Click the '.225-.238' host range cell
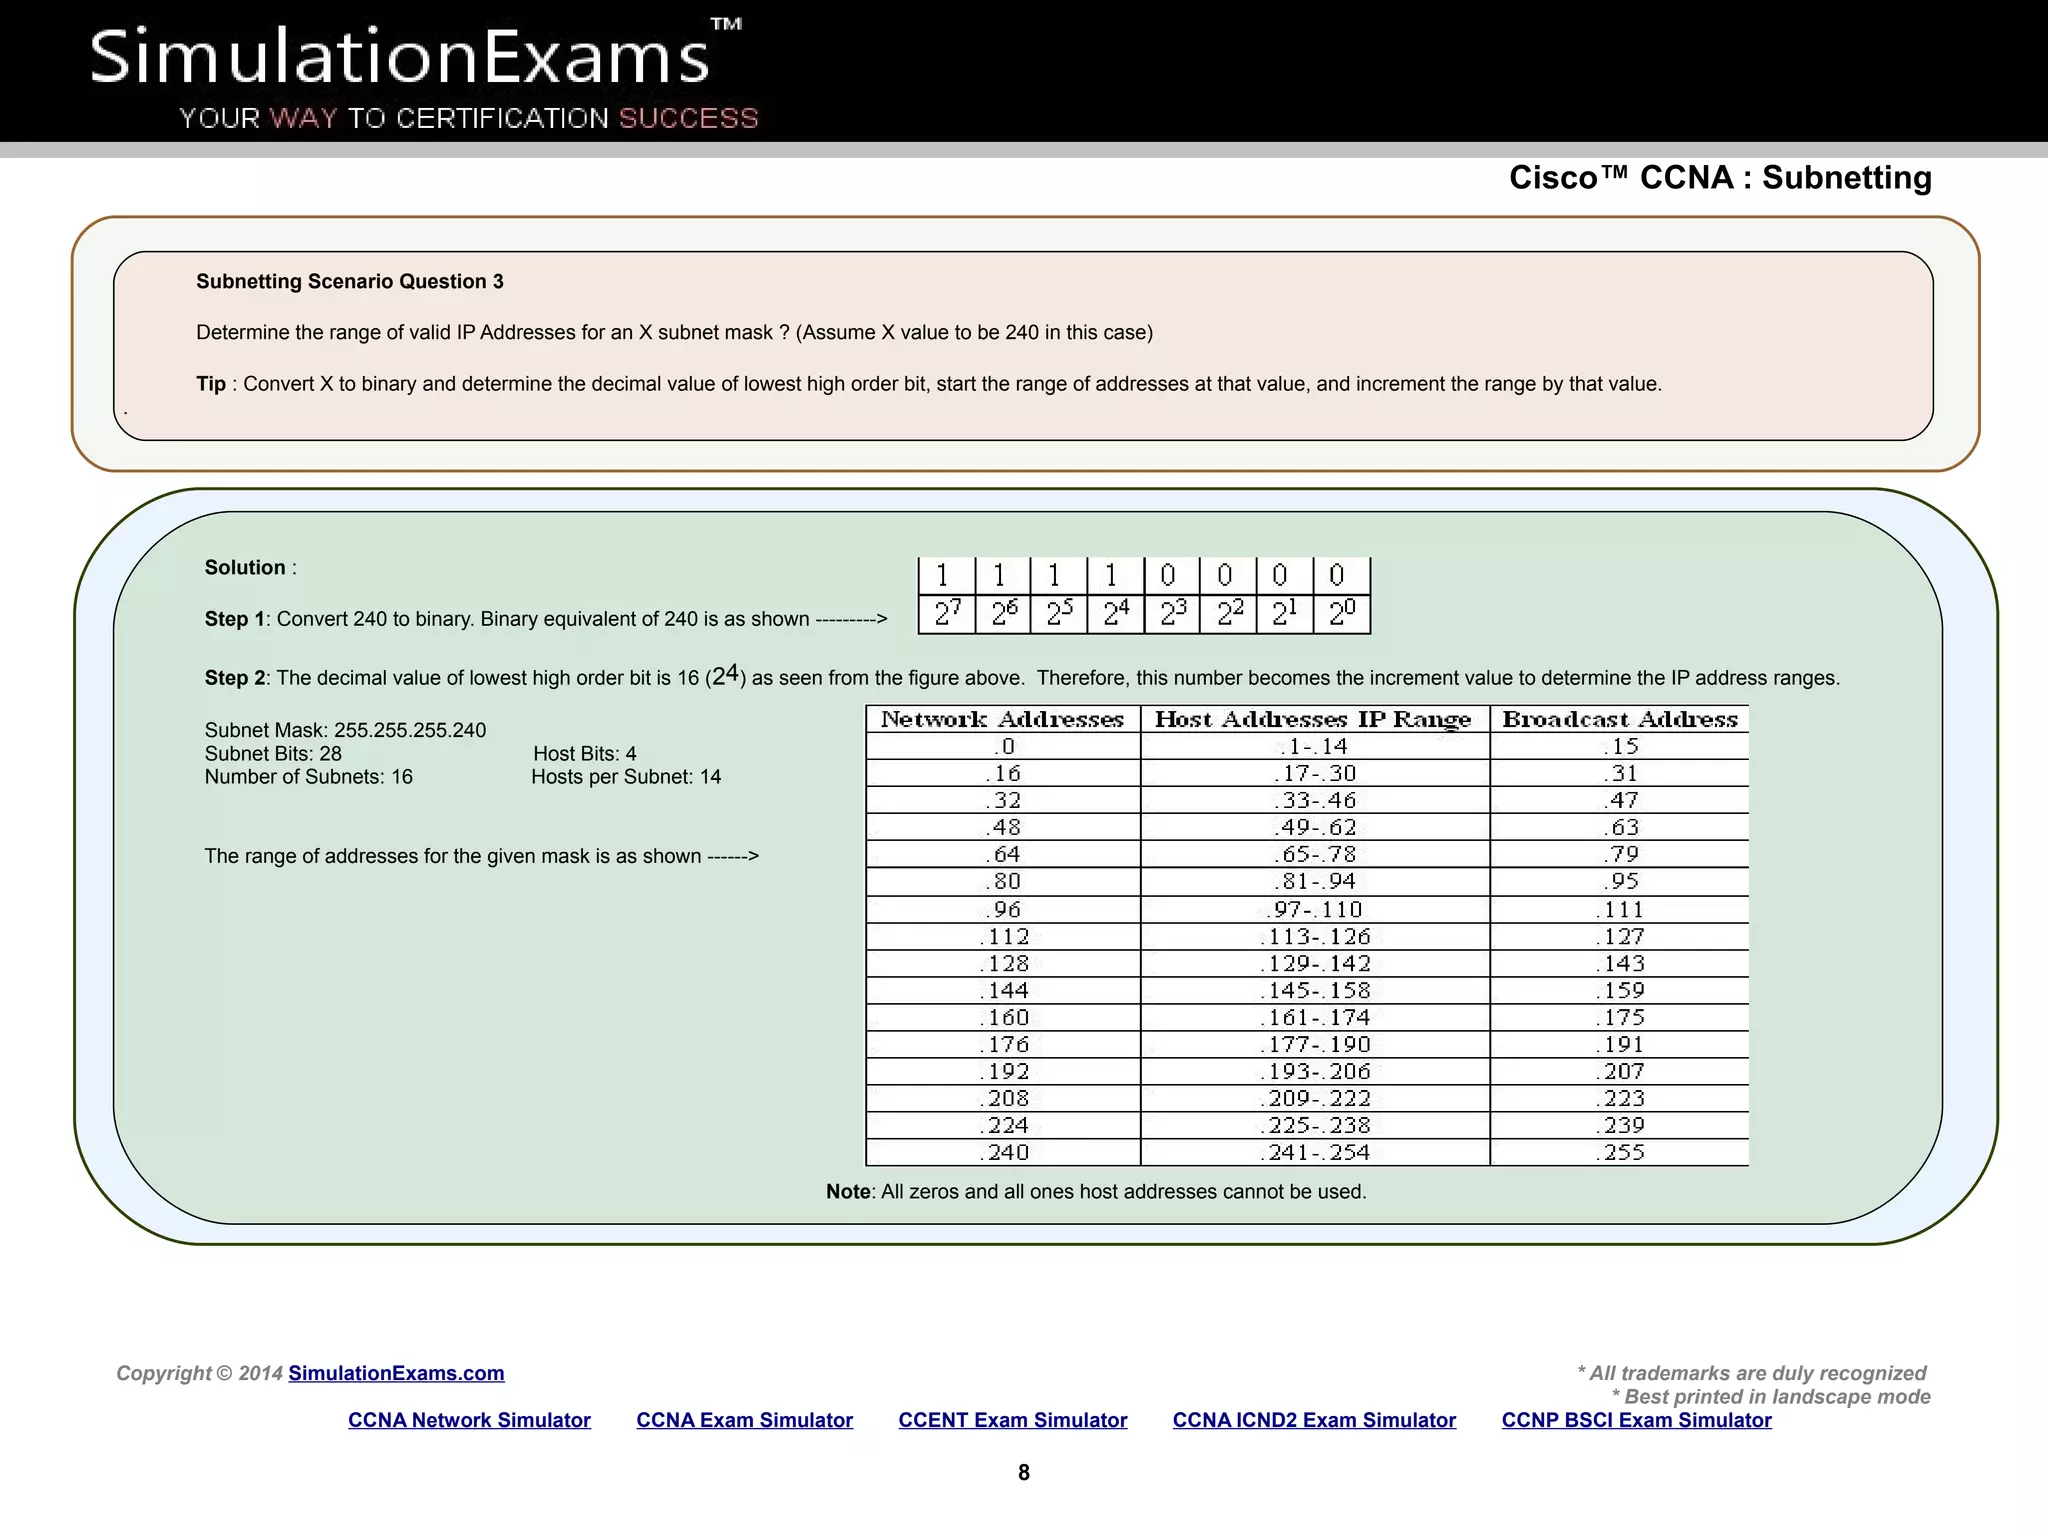 [1314, 1125]
